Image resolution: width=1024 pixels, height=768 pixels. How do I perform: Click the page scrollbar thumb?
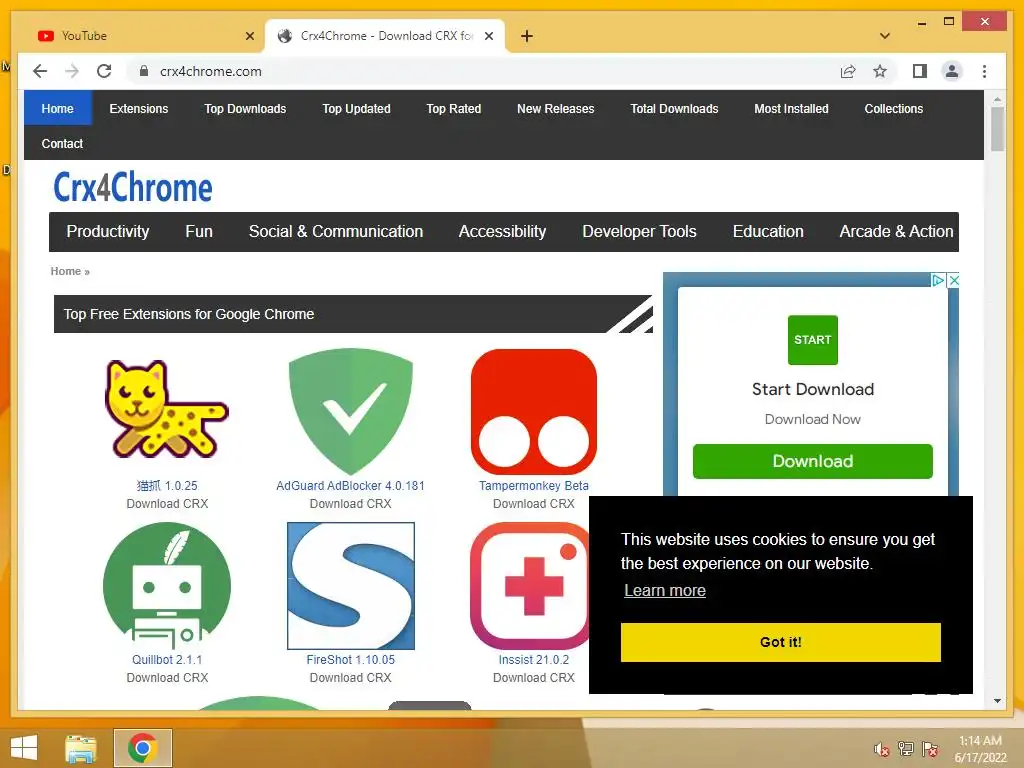pos(997,129)
